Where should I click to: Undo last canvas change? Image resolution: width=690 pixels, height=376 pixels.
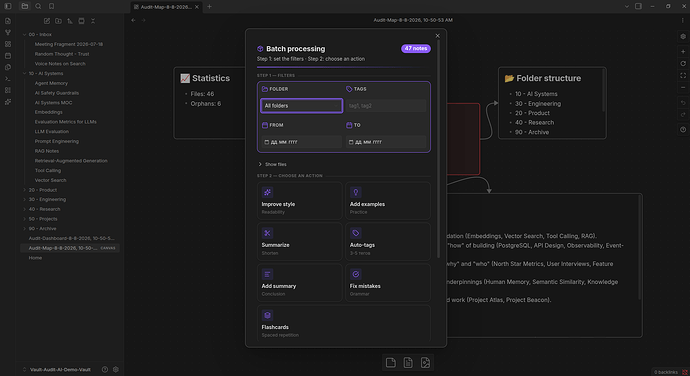[683, 103]
